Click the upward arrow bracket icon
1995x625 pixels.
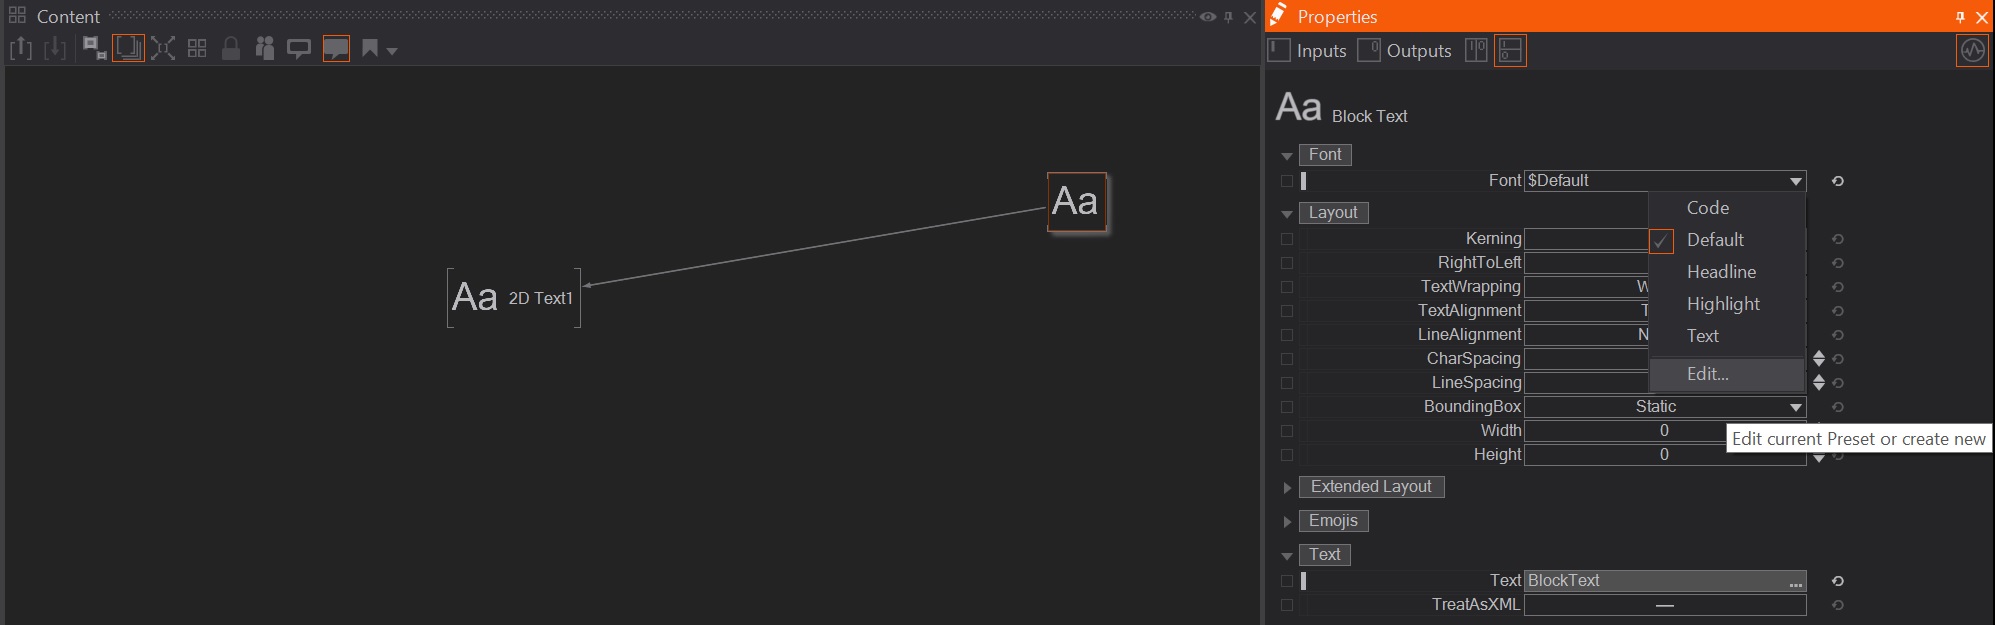[x=21, y=49]
